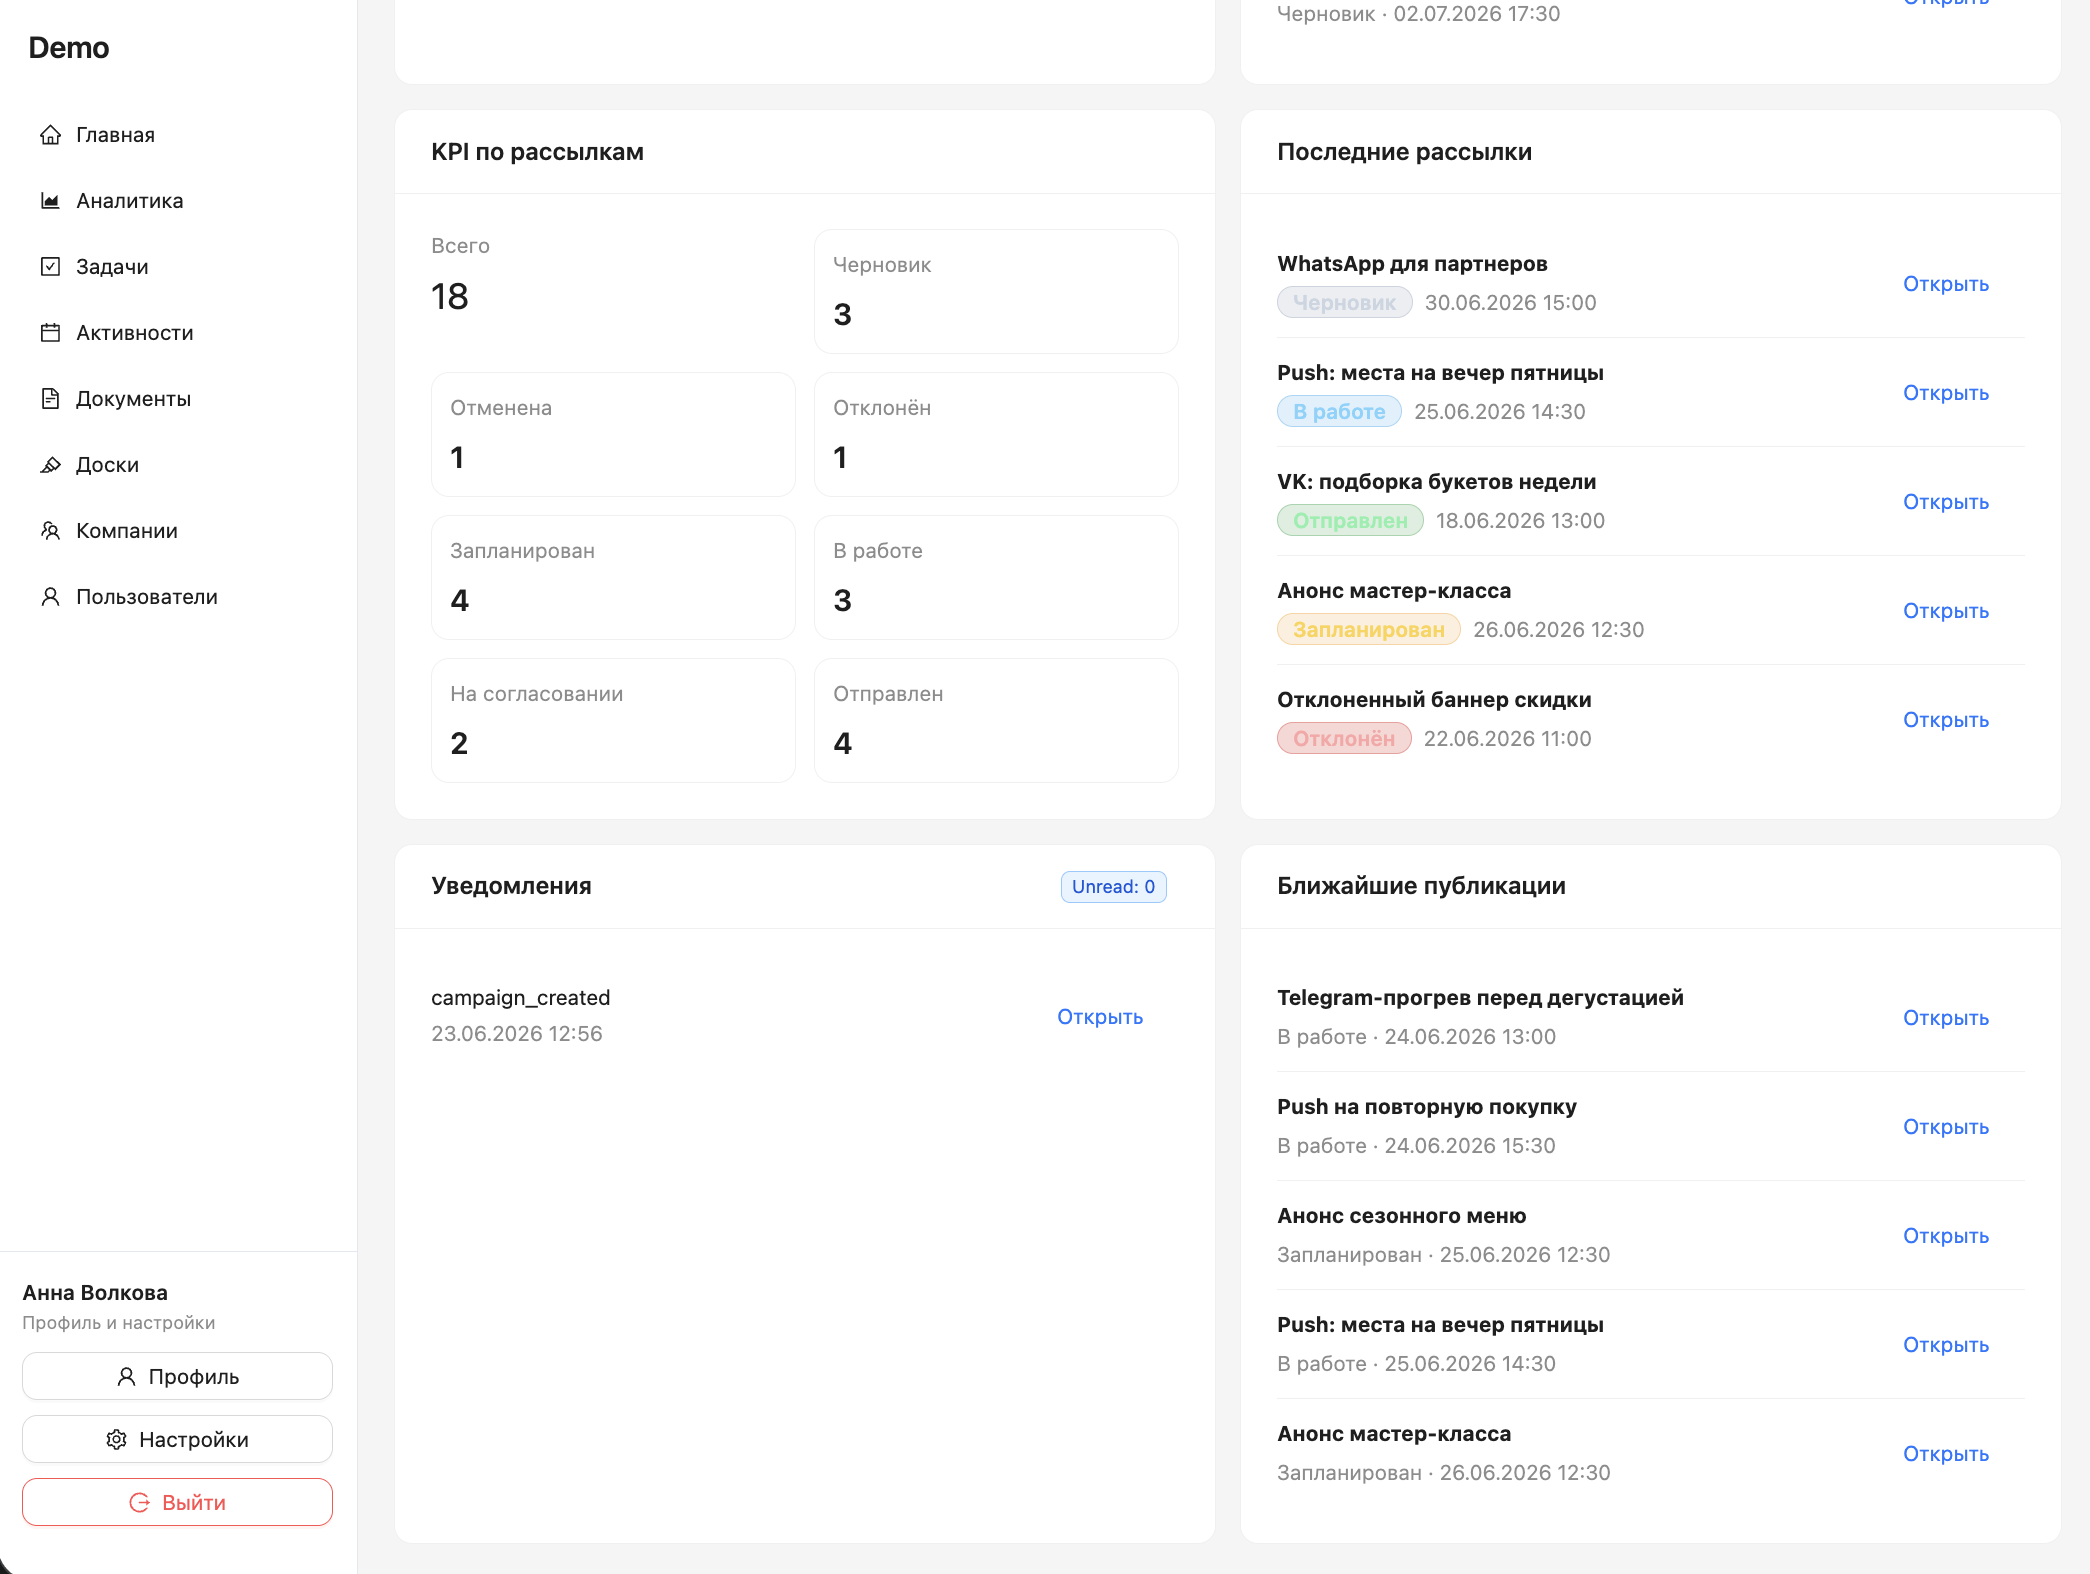Click the Профиль и настройки caption

119,1323
